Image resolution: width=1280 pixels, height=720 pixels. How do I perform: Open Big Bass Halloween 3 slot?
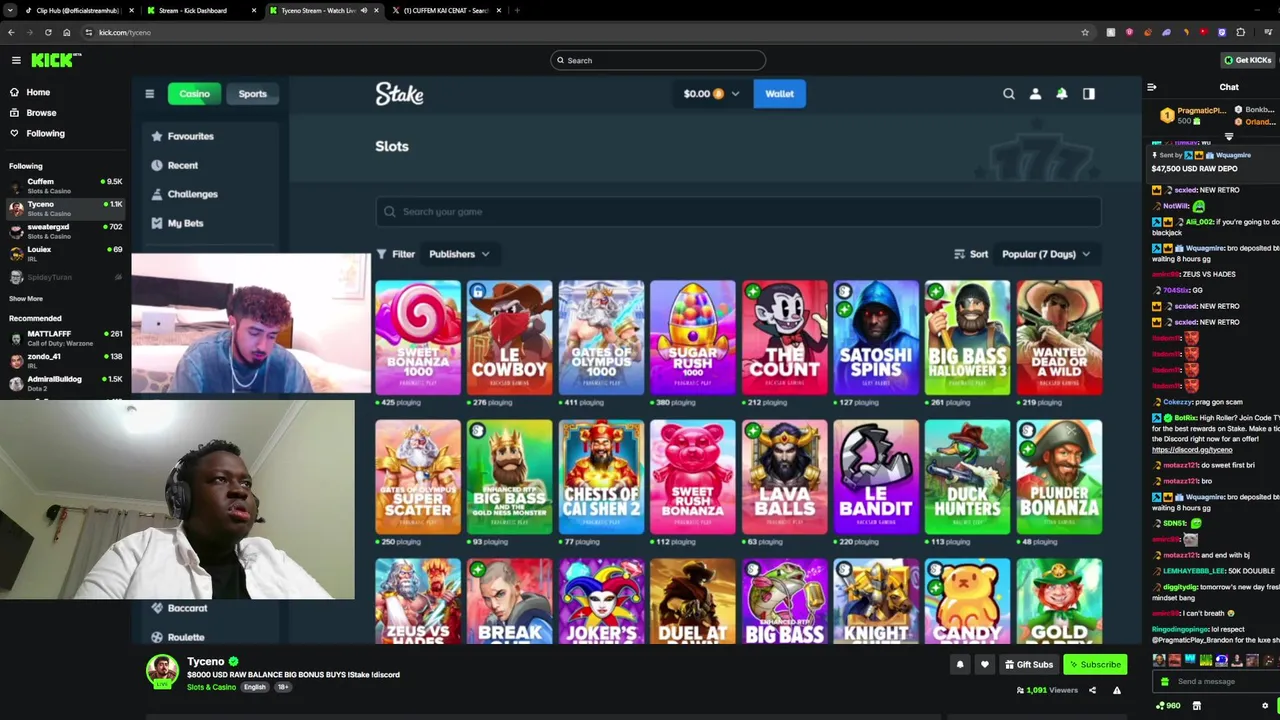click(x=967, y=338)
